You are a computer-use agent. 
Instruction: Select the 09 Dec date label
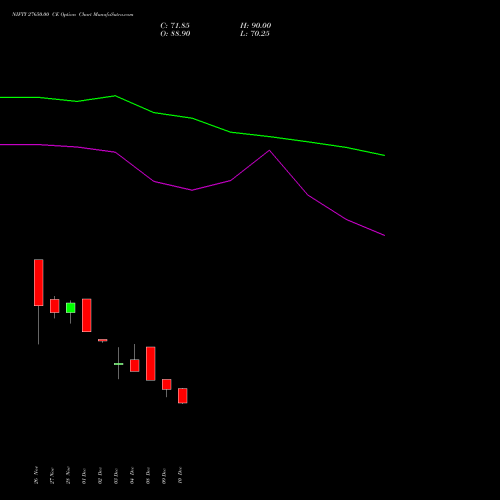[x=164, y=476]
